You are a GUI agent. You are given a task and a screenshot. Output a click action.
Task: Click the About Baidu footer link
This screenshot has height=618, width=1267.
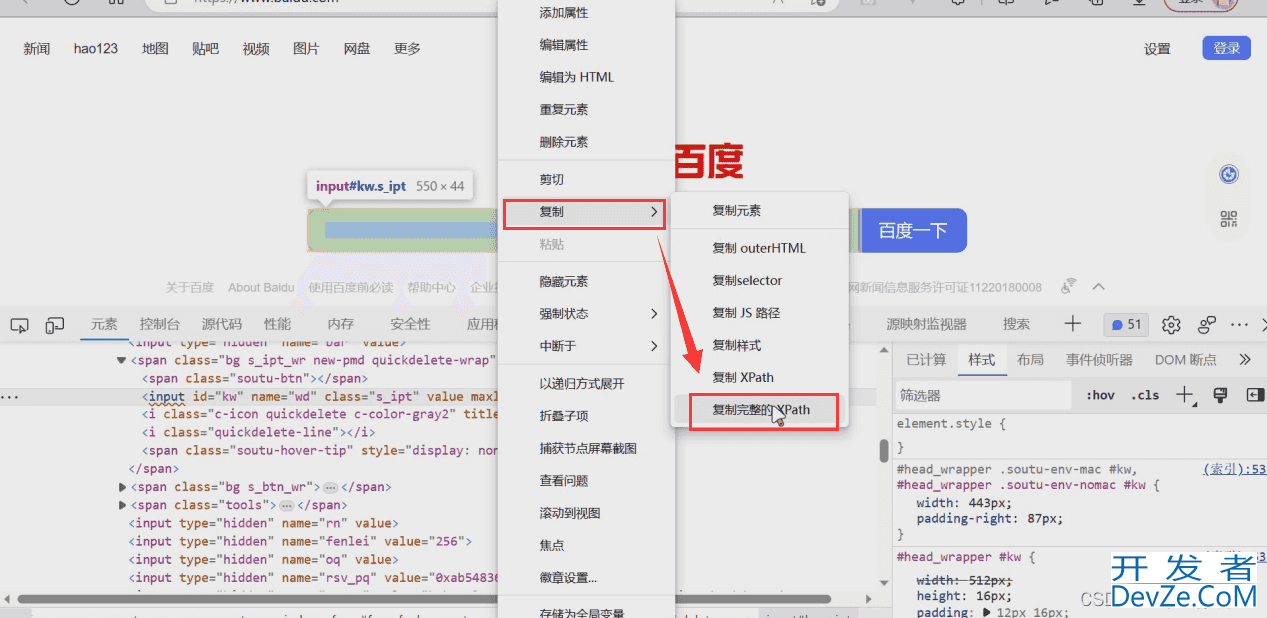tap(261, 287)
